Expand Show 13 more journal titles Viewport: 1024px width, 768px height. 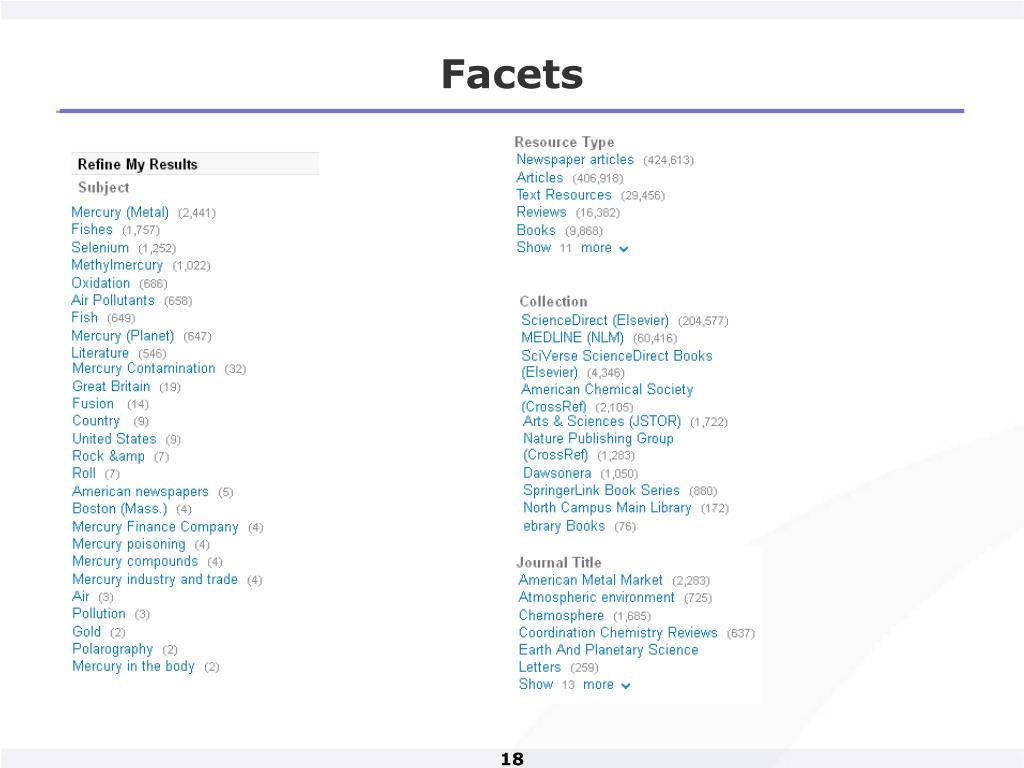pyautogui.click(x=574, y=684)
